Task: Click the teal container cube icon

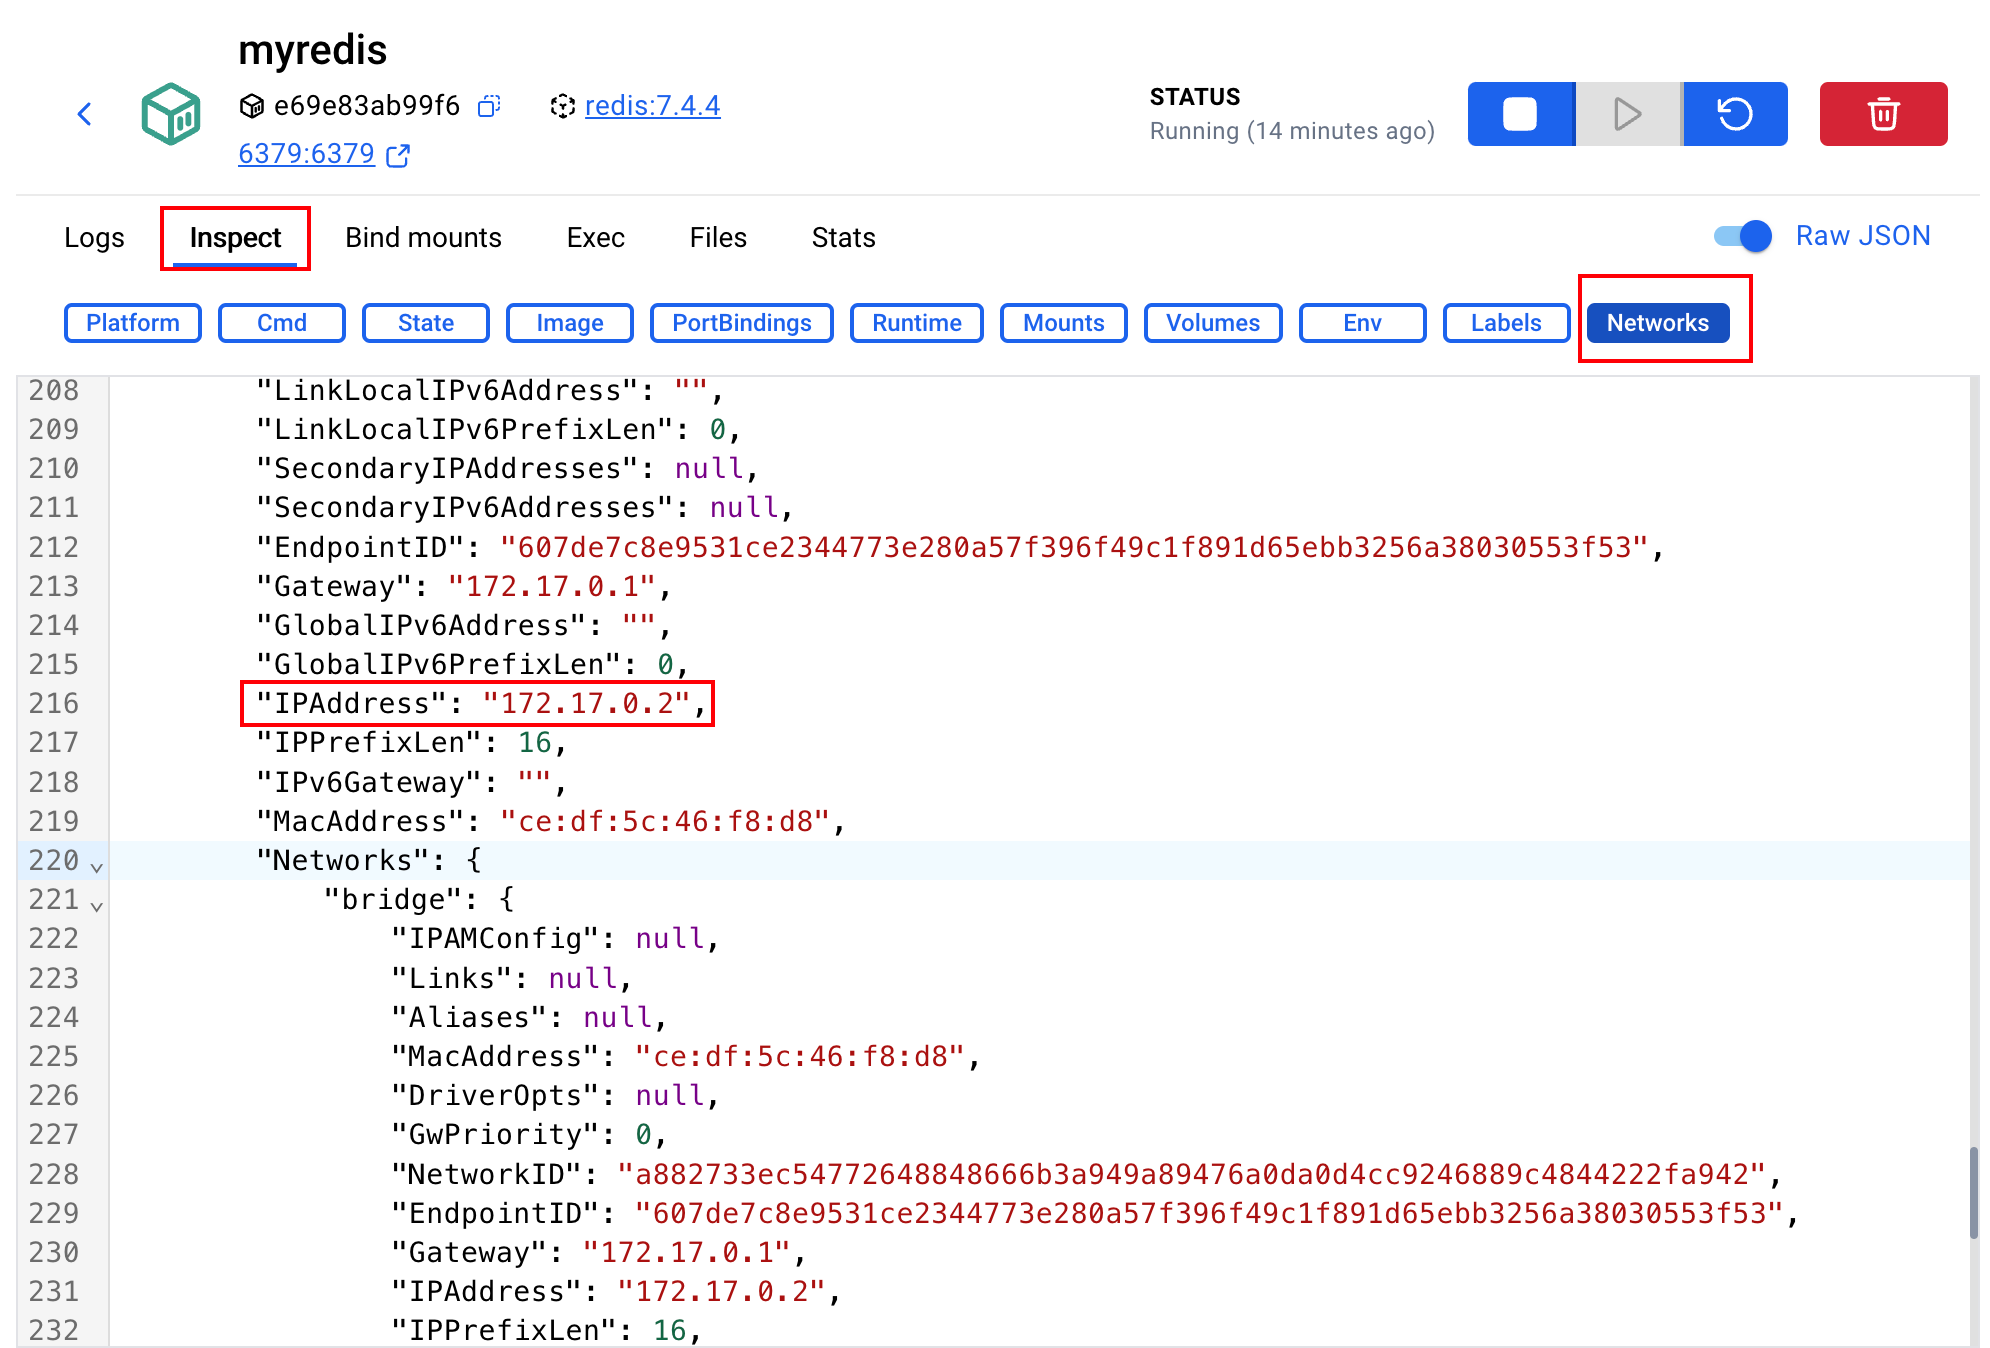Action: [x=171, y=114]
